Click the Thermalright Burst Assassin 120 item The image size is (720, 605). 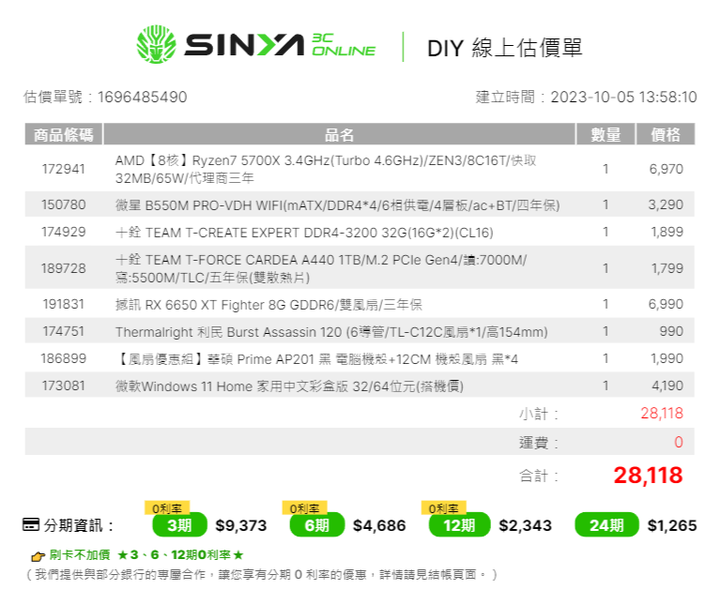point(332,332)
